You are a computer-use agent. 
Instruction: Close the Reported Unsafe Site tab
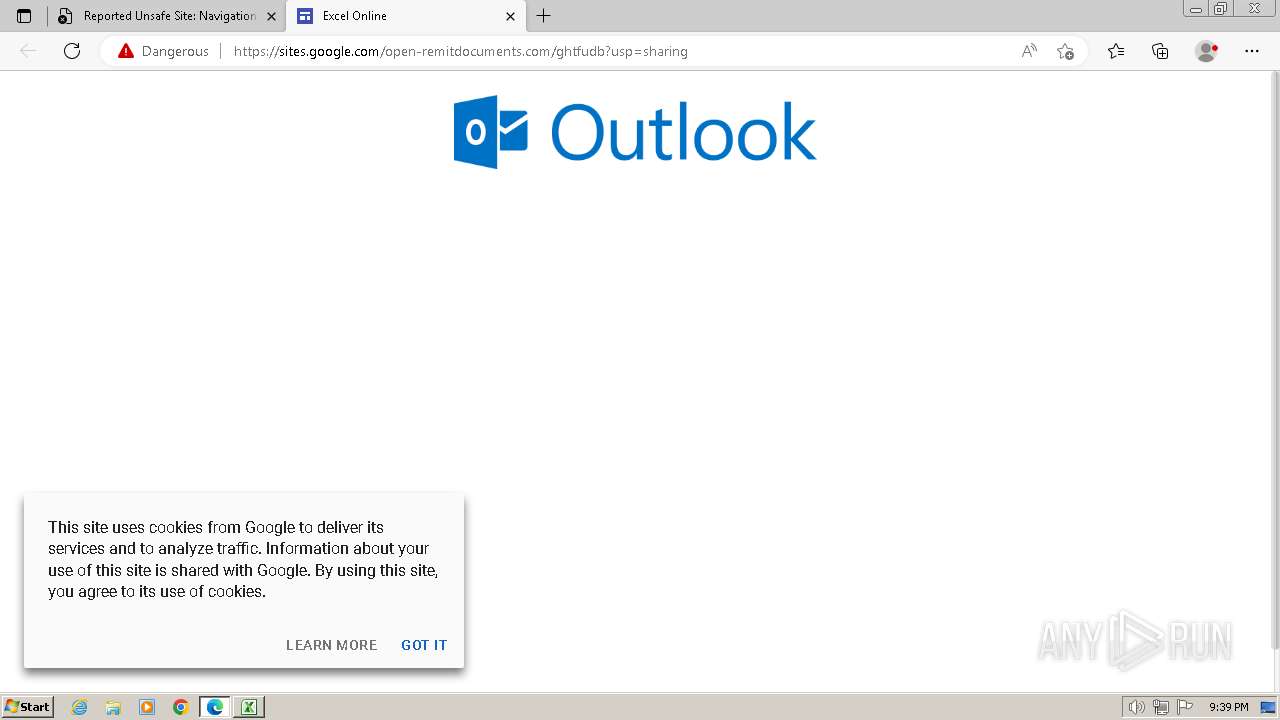271,16
